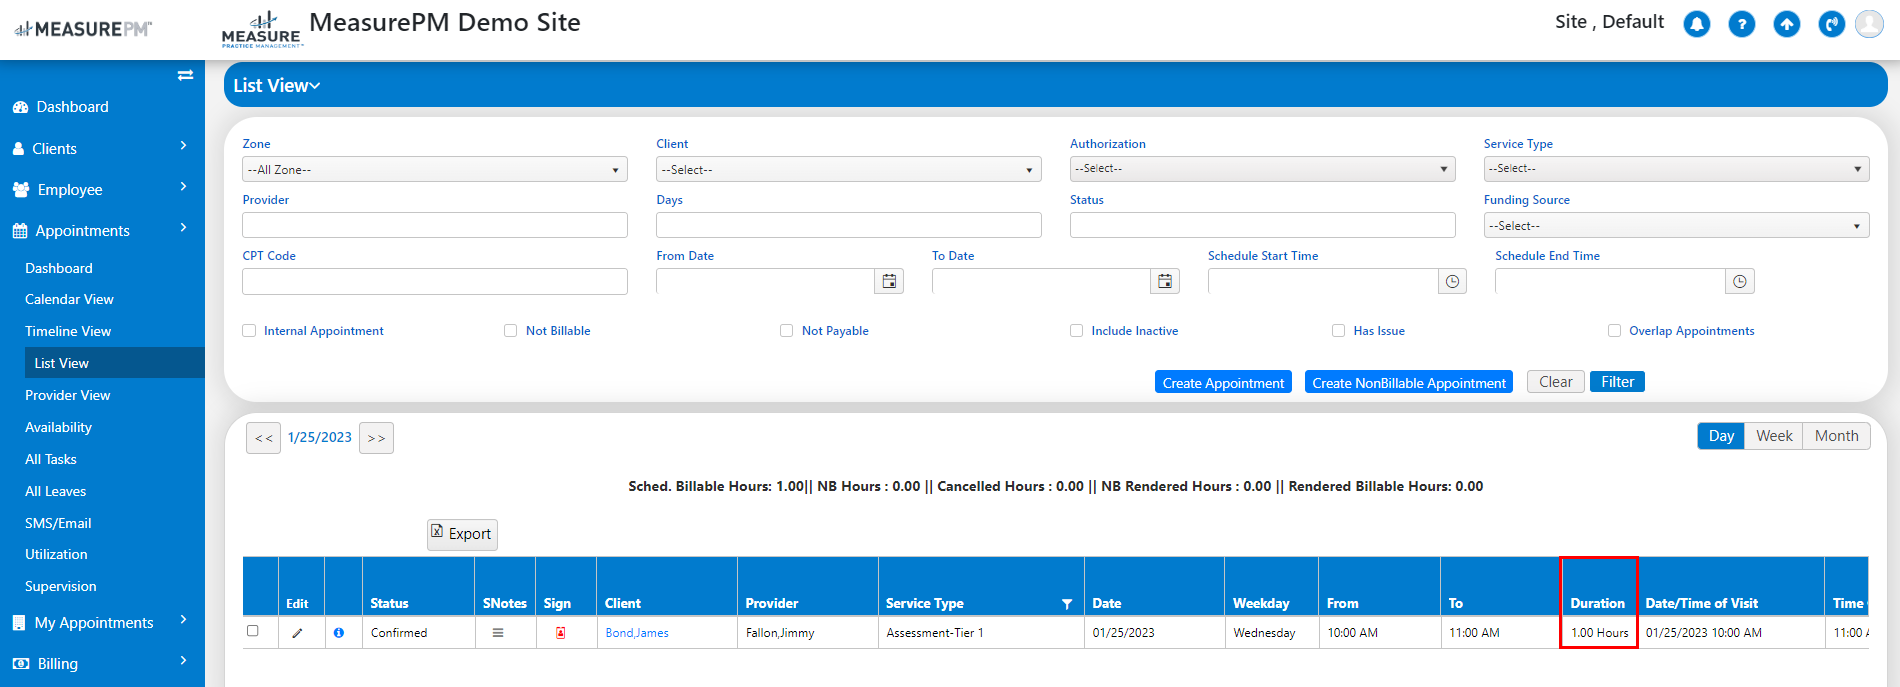Switch to Week view tab
Viewport: 1900px width, 687px height.
pyautogui.click(x=1774, y=436)
